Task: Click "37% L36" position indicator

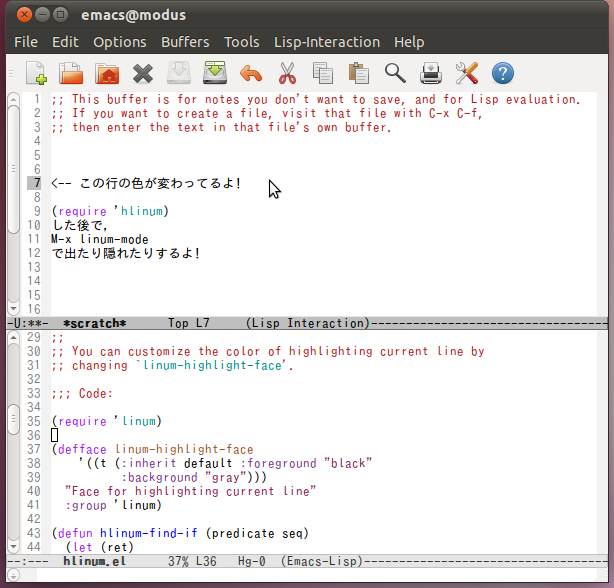Action: pos(192,561)
